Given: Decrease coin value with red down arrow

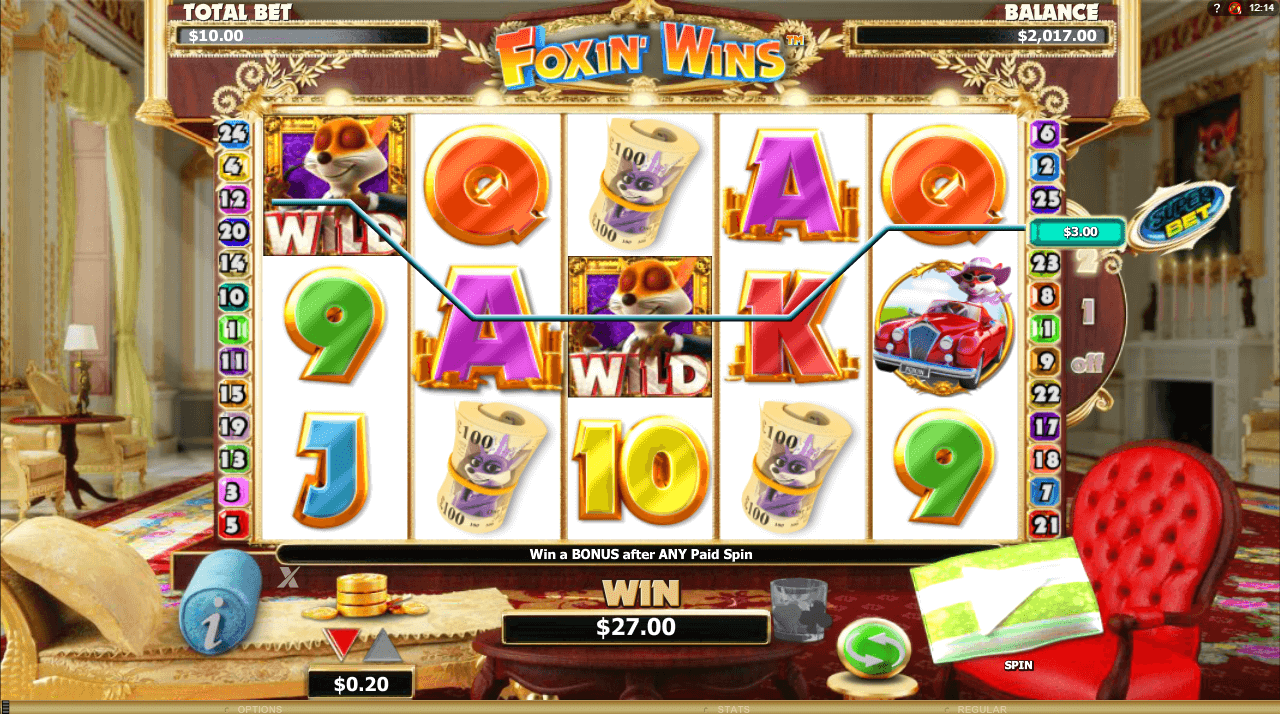Looking at the screenshot, I should pos(341,645).
